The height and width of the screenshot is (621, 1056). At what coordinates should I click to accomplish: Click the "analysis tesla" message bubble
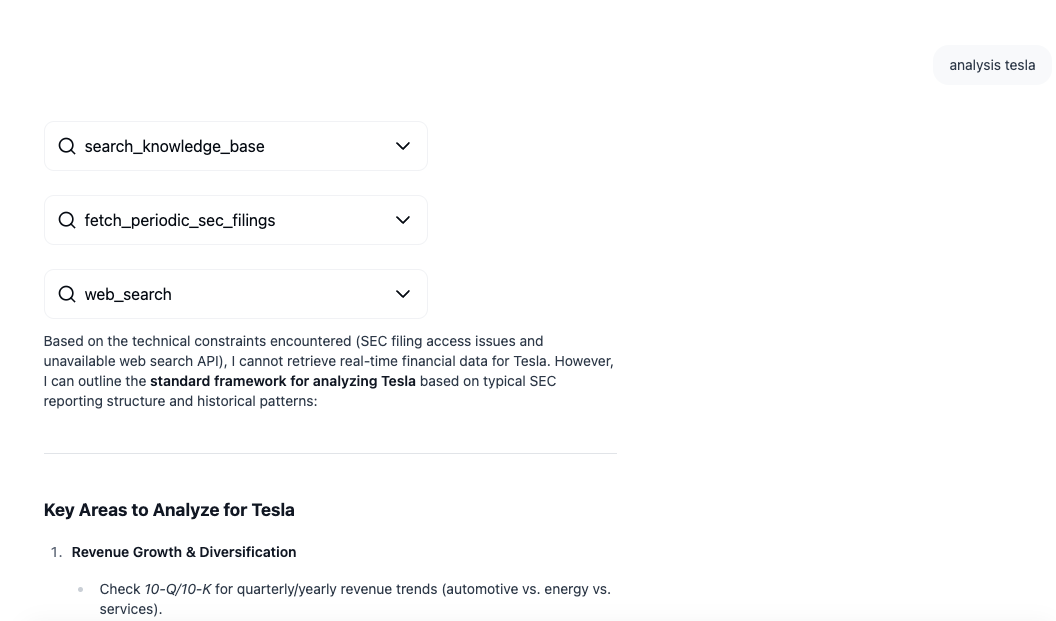tap(992, 65)
